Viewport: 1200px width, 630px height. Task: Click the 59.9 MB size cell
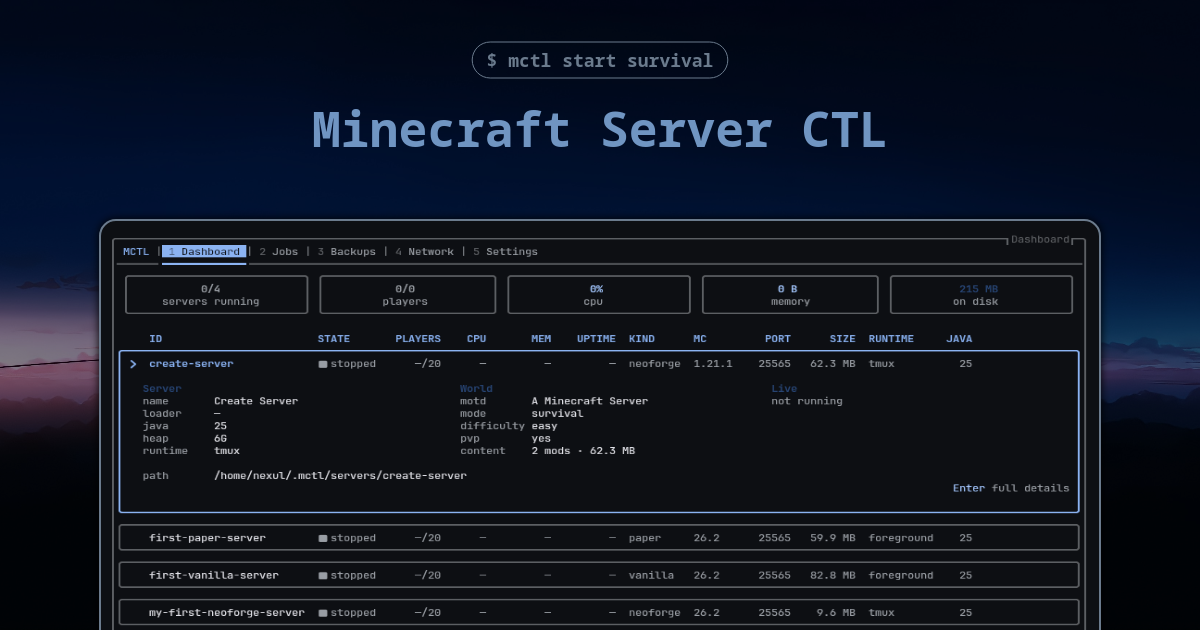(833, 538)
